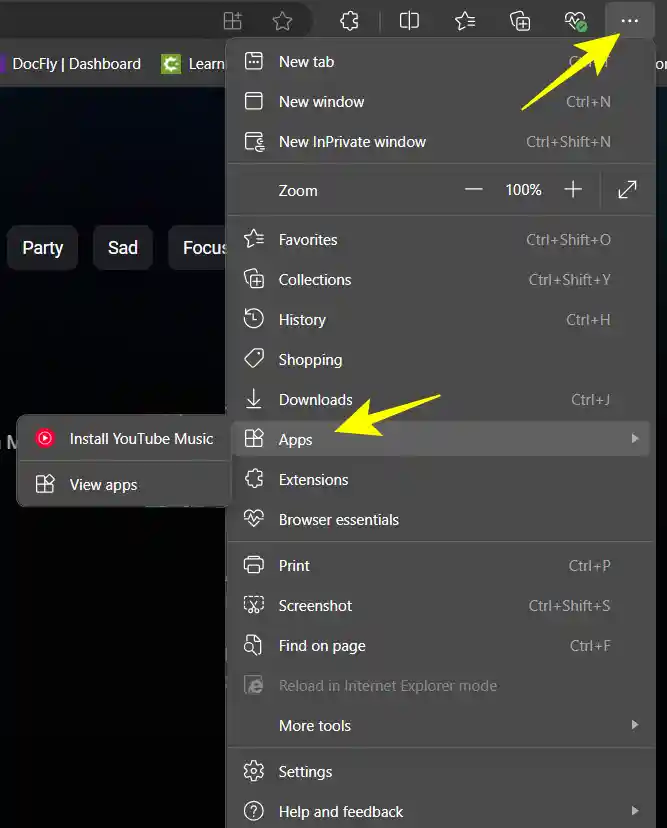Click the Favorites star icon in menu

pos(254,239)
